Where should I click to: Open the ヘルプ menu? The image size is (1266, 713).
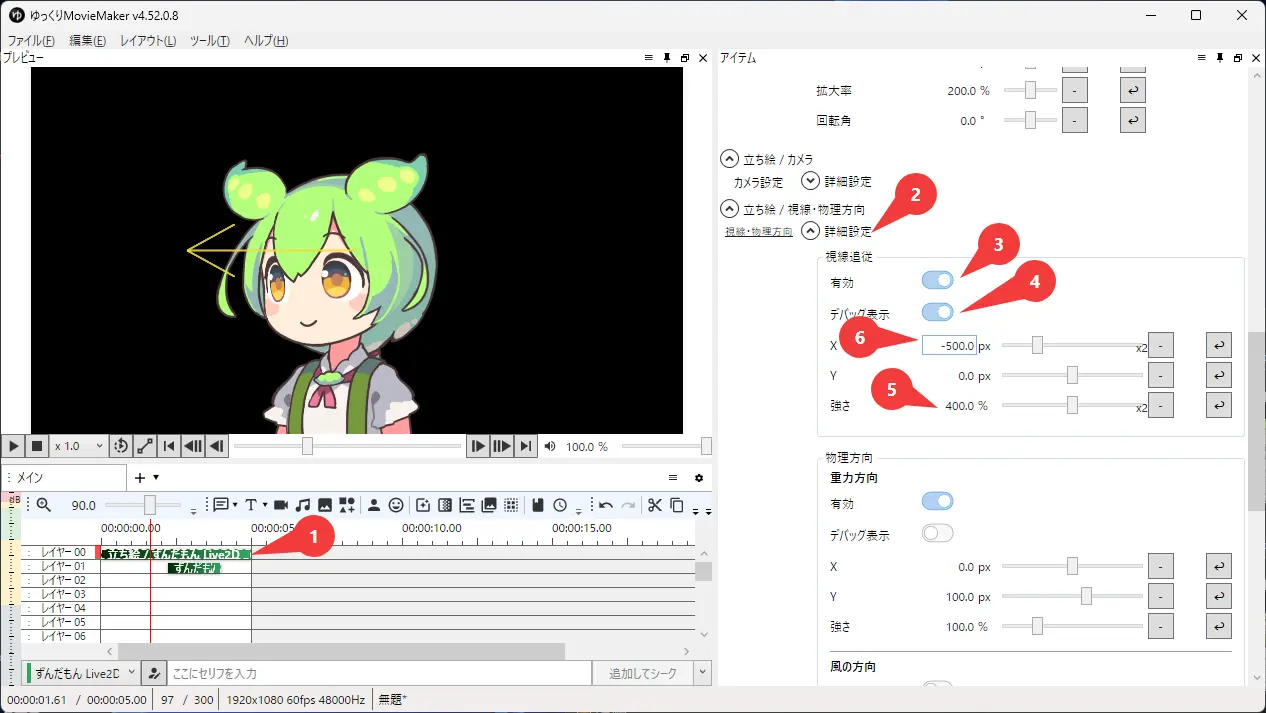pos(266,41)
